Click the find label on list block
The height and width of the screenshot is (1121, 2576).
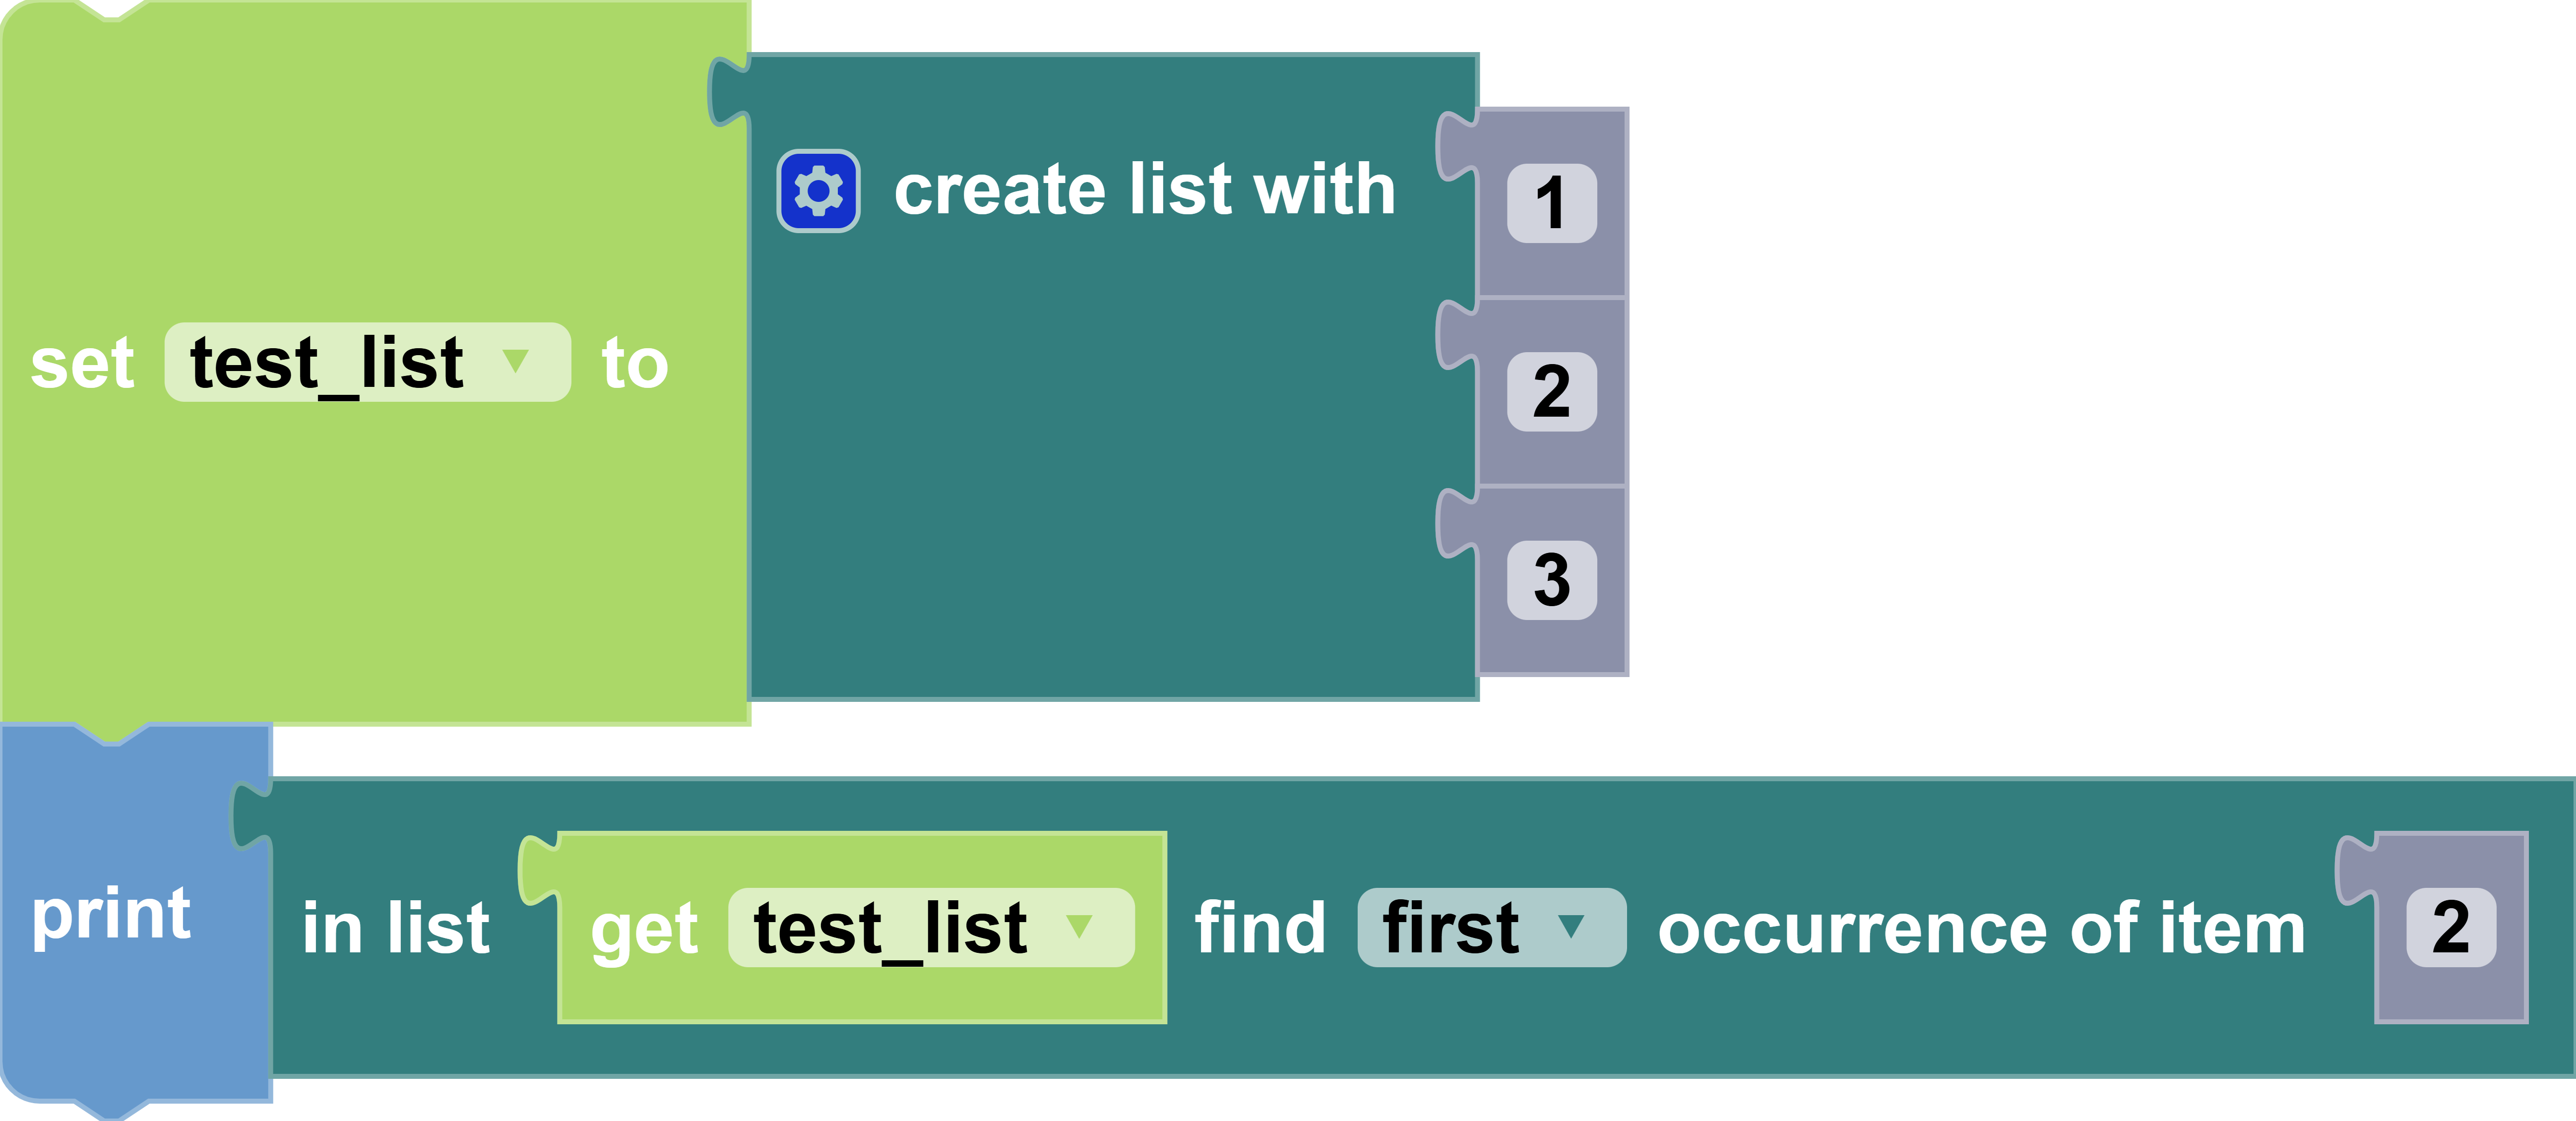click(x=1260, y=928)
